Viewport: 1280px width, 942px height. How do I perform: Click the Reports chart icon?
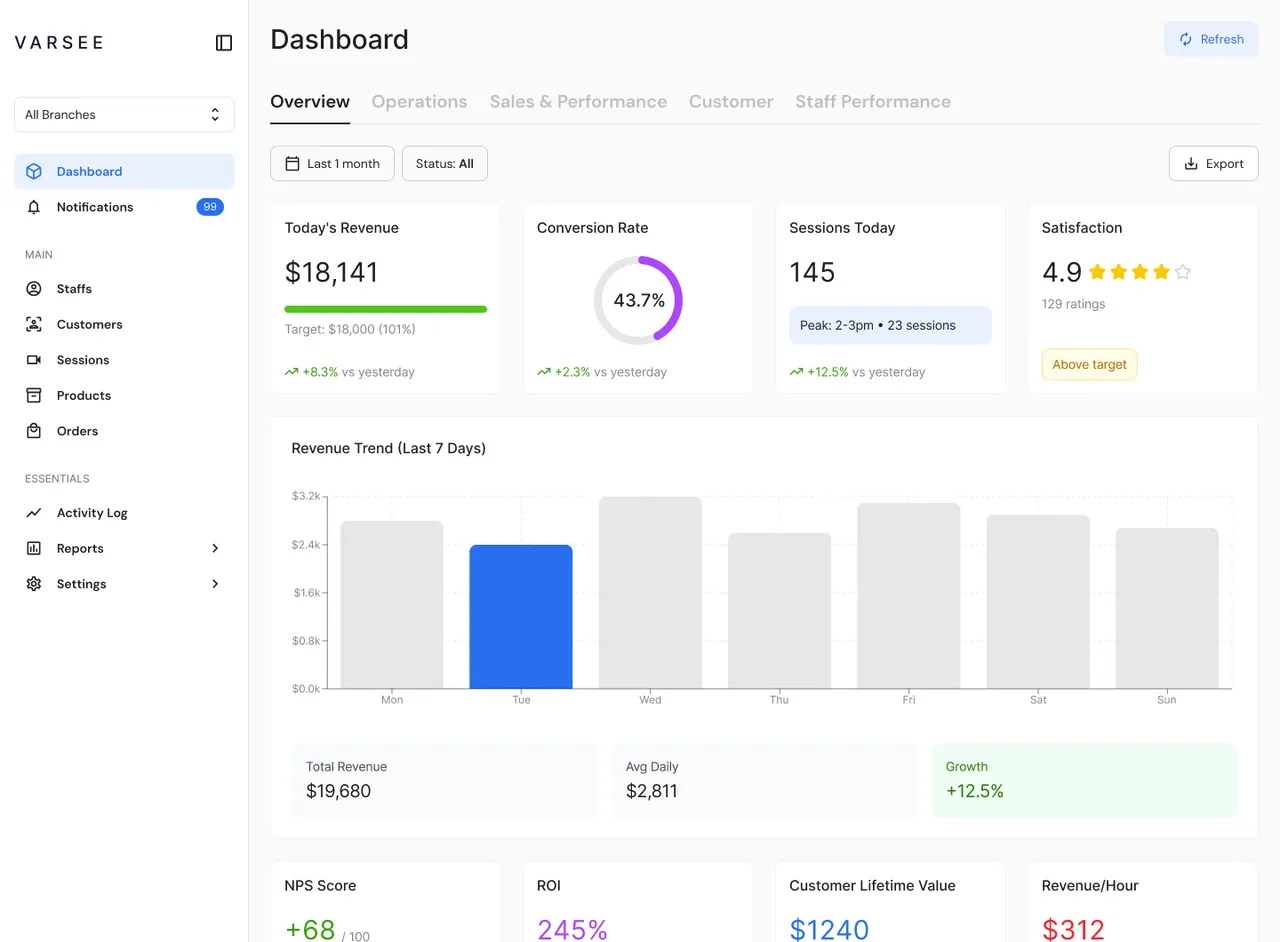[34, 548]
